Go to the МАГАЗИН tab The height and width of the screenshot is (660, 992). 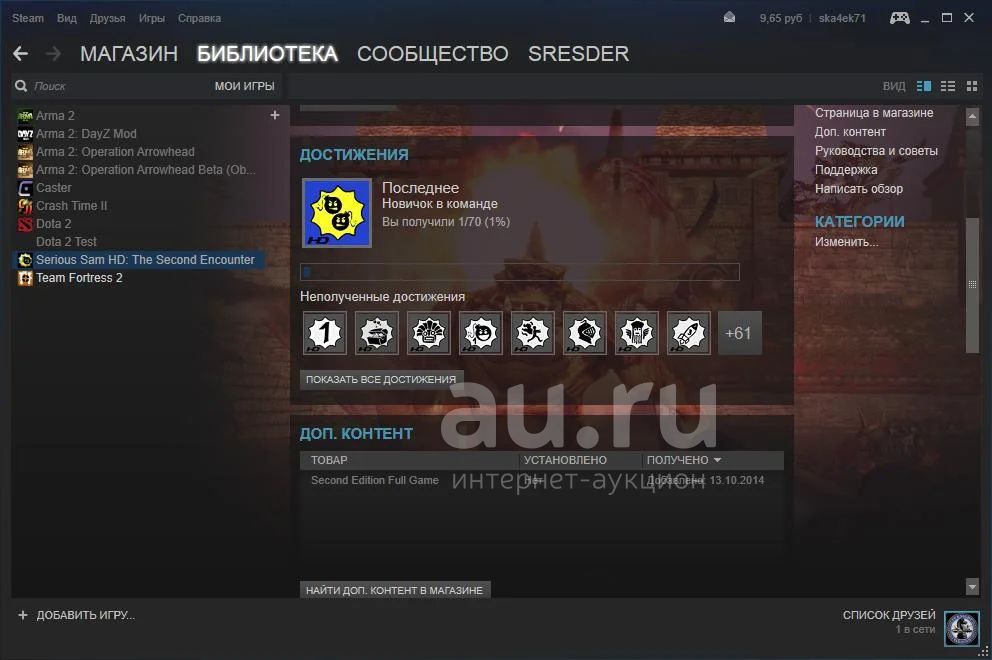click(129, 54)
